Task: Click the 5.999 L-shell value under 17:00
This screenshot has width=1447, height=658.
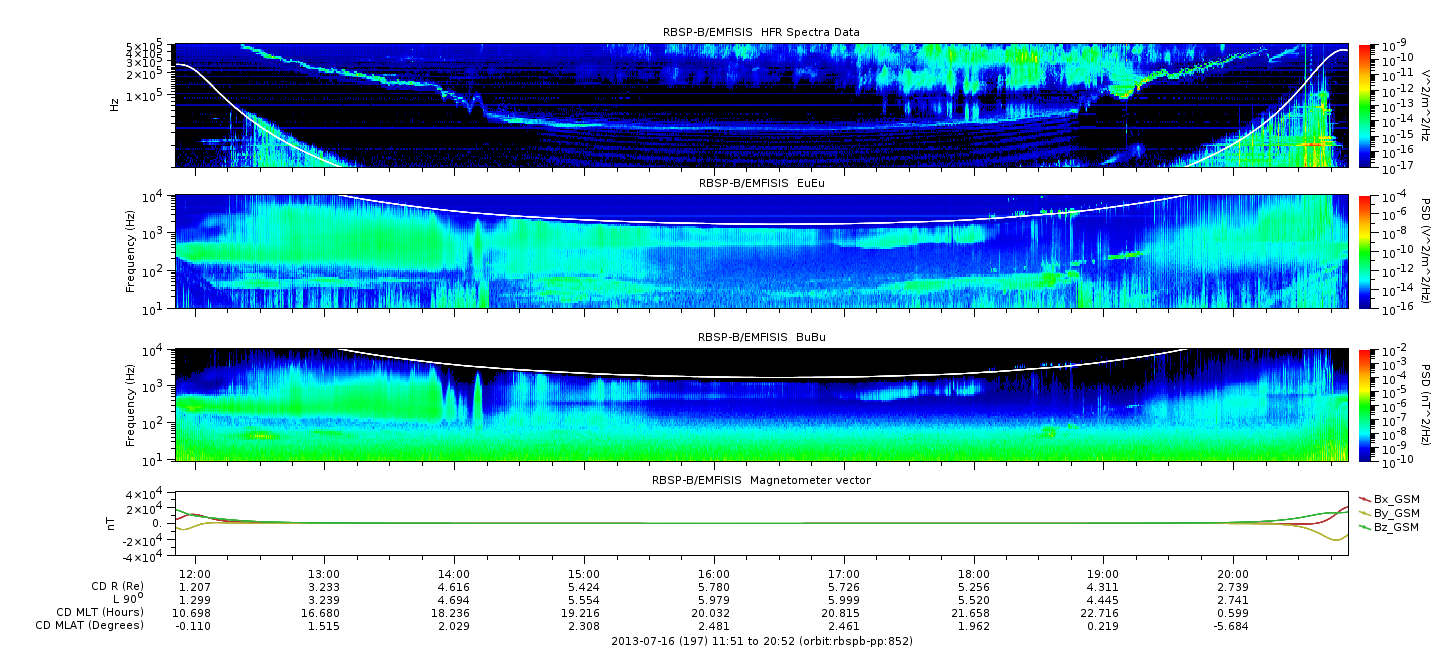Action: pos(843,599)
